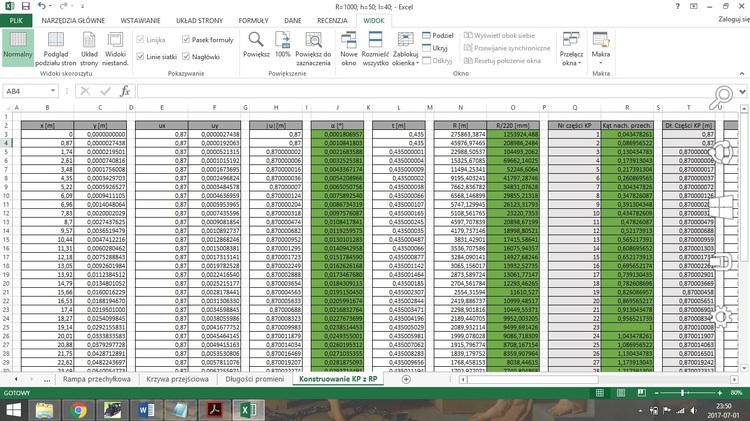
Task: Open the RECENZJA tab
Action: pyautogui.click(x=332, y=21)
